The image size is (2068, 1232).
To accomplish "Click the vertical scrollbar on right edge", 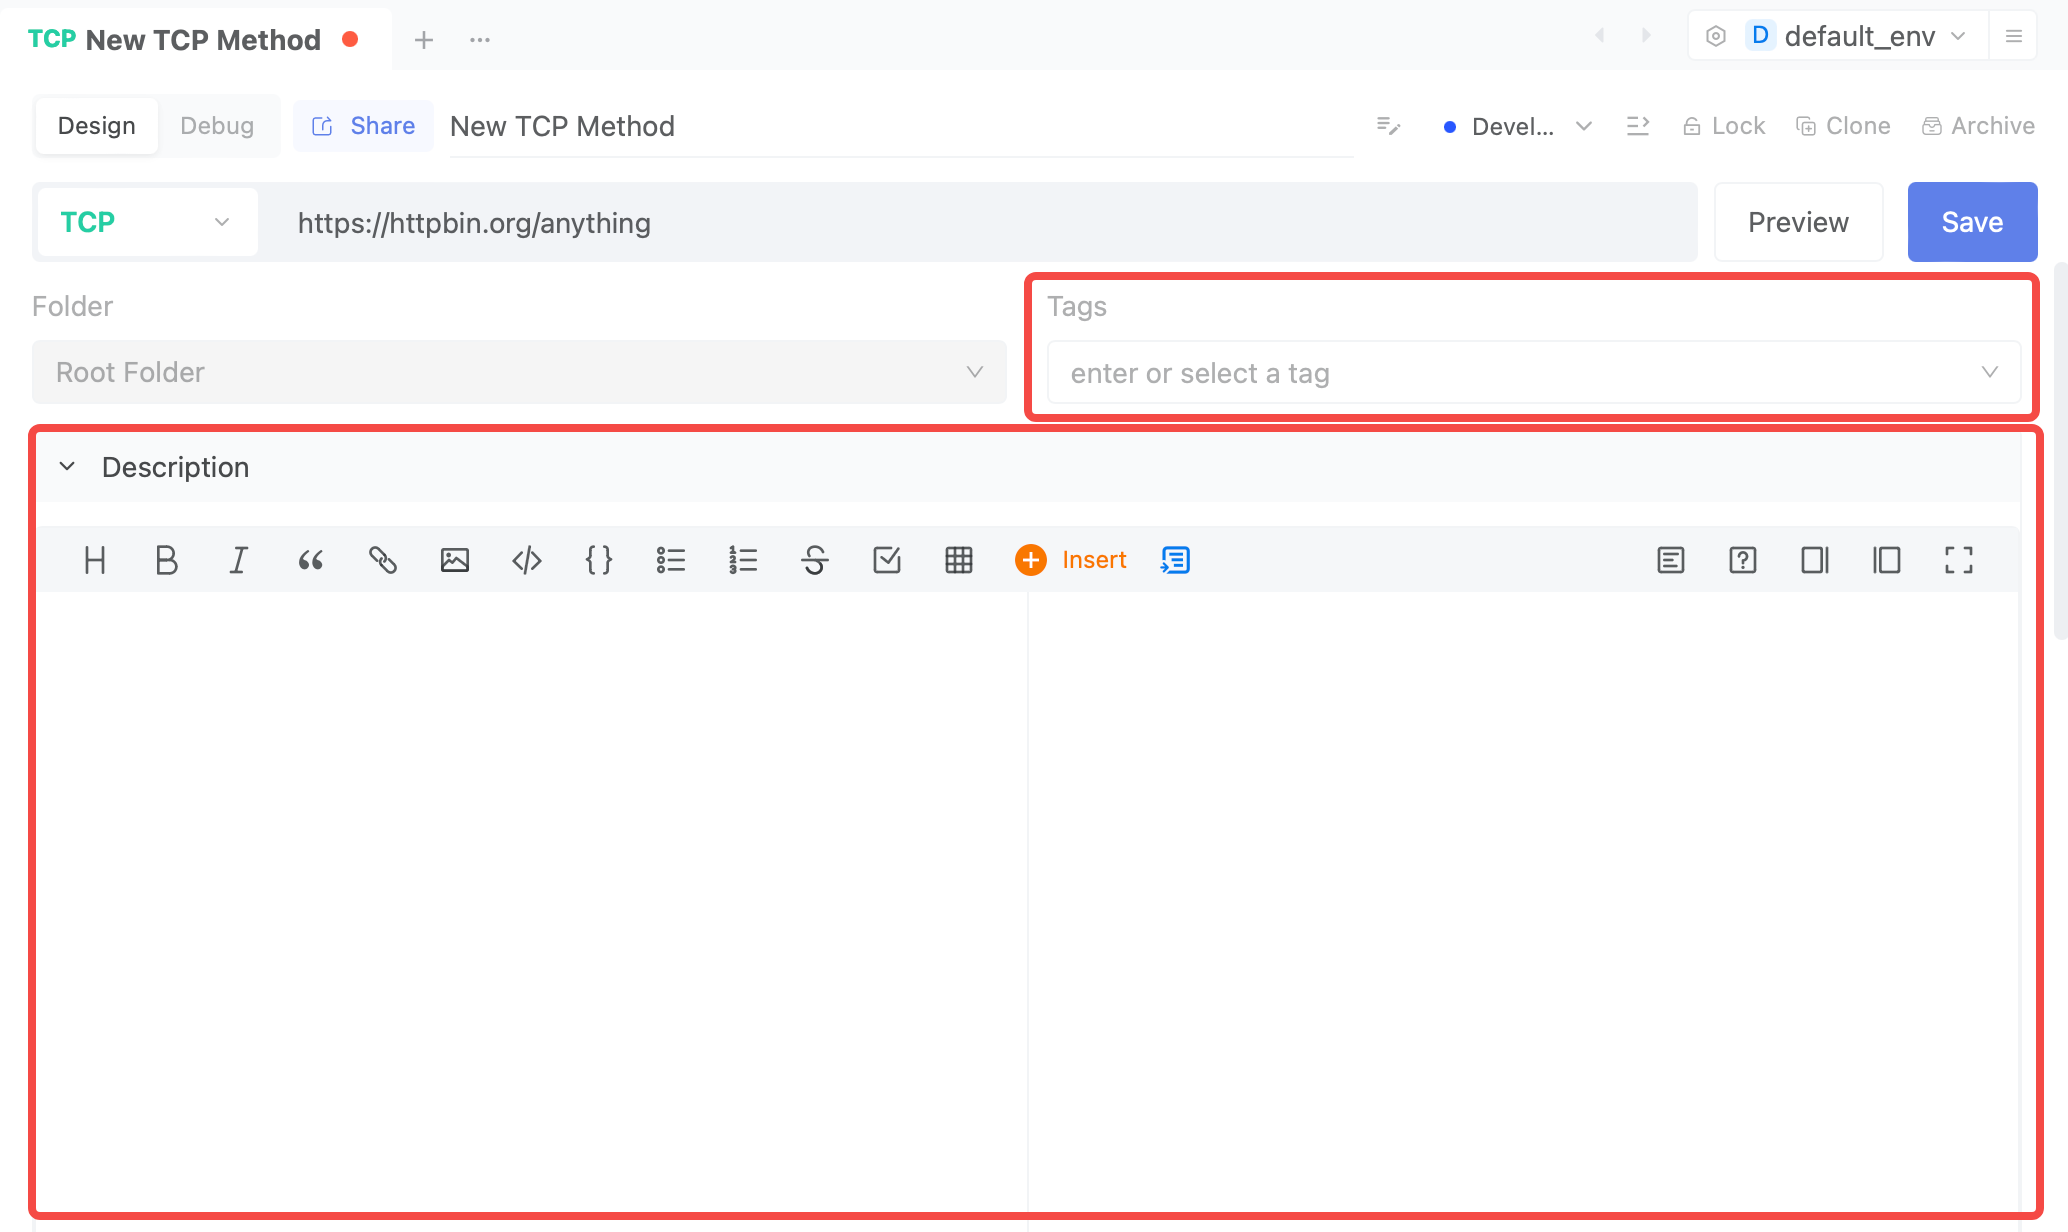I will (x=2060, y=450).
